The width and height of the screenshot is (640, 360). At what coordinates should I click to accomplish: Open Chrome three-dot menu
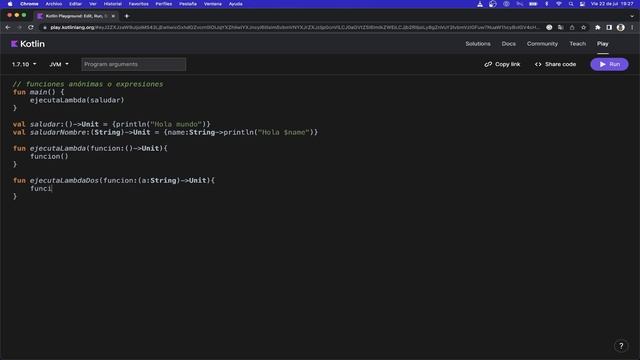(x=632, y=27)
